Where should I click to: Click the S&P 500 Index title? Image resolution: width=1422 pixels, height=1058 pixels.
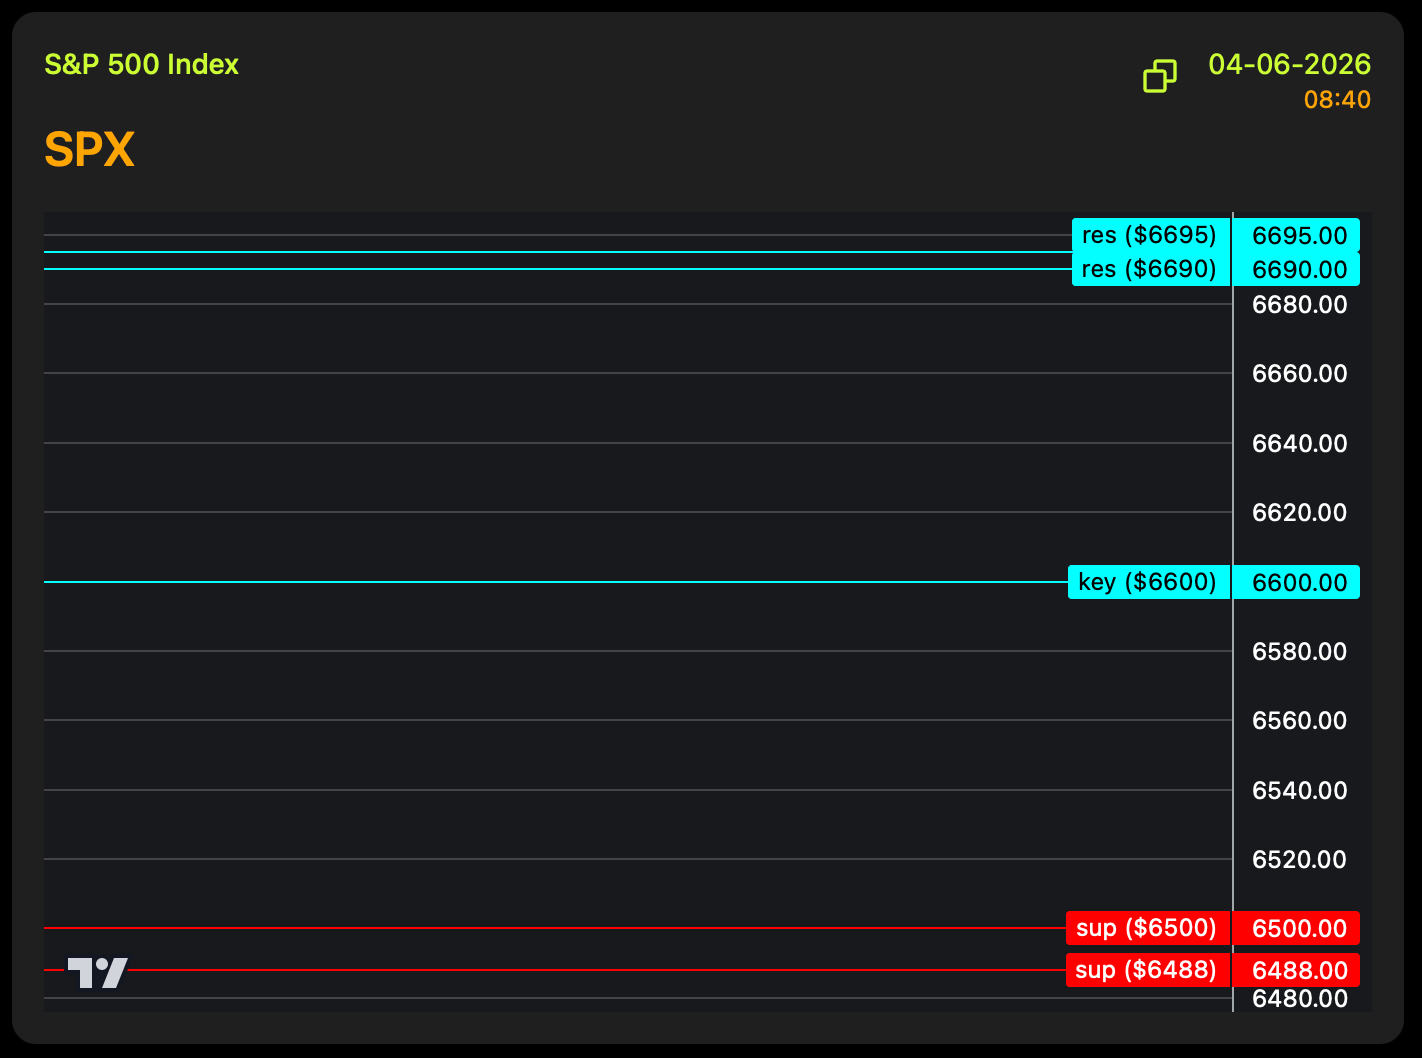(x=141, y=64)
